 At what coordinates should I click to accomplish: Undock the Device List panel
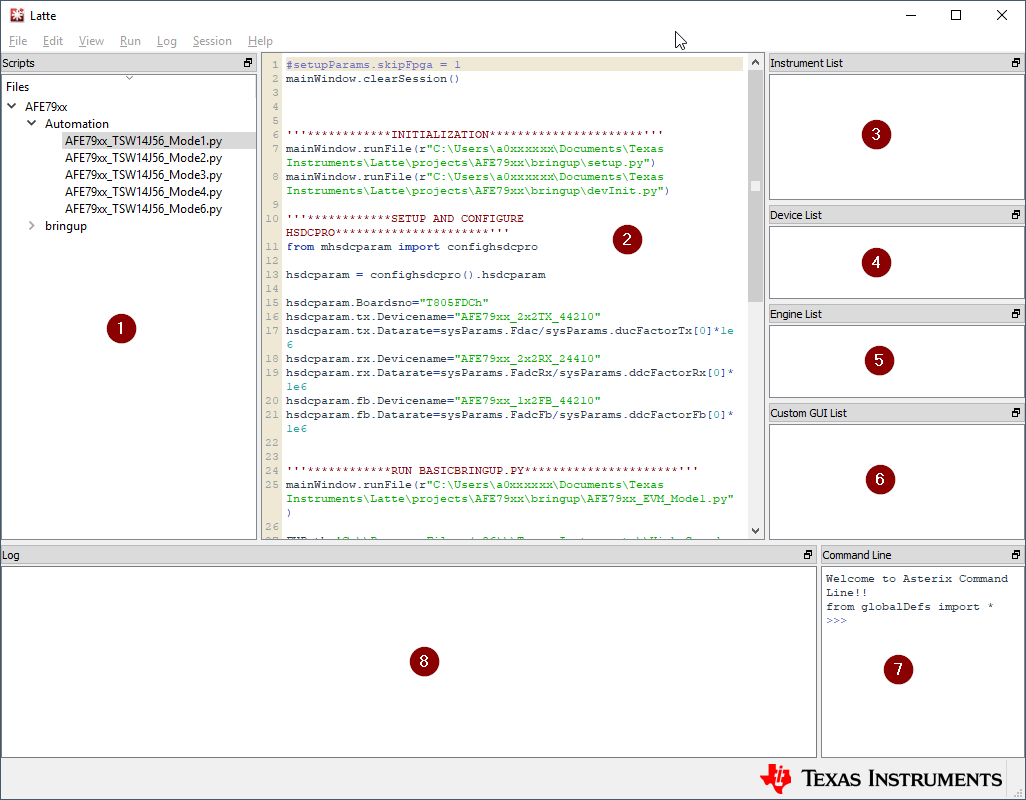pos(1015,214)
